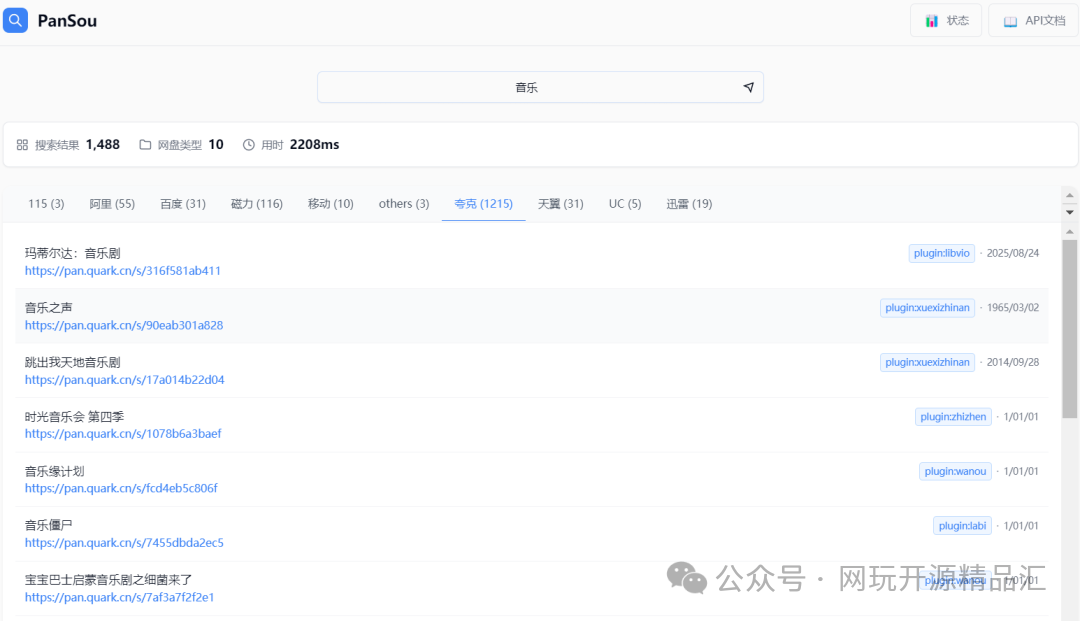
Task: Click the PanSou magnifier logo icon
Action: coord(17,20)
